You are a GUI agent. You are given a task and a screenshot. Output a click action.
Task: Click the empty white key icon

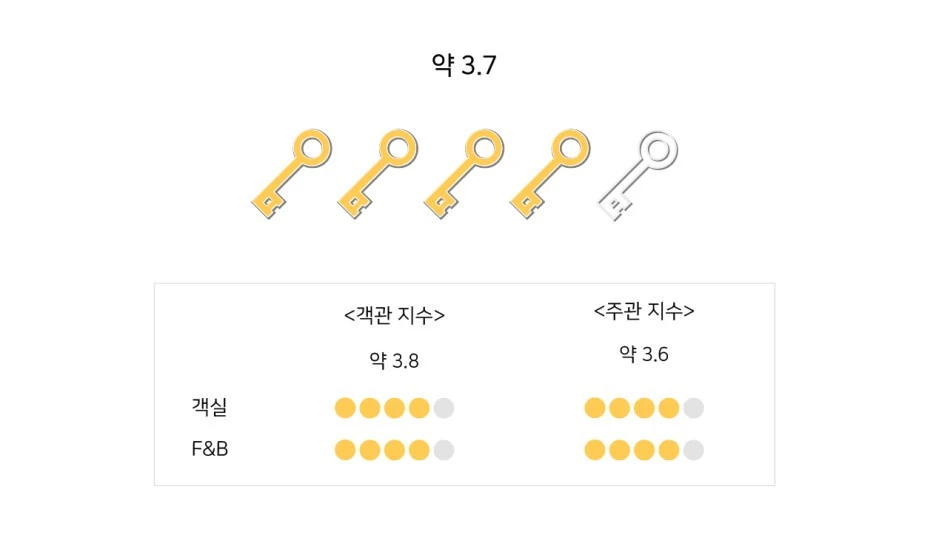click(638, 175)
